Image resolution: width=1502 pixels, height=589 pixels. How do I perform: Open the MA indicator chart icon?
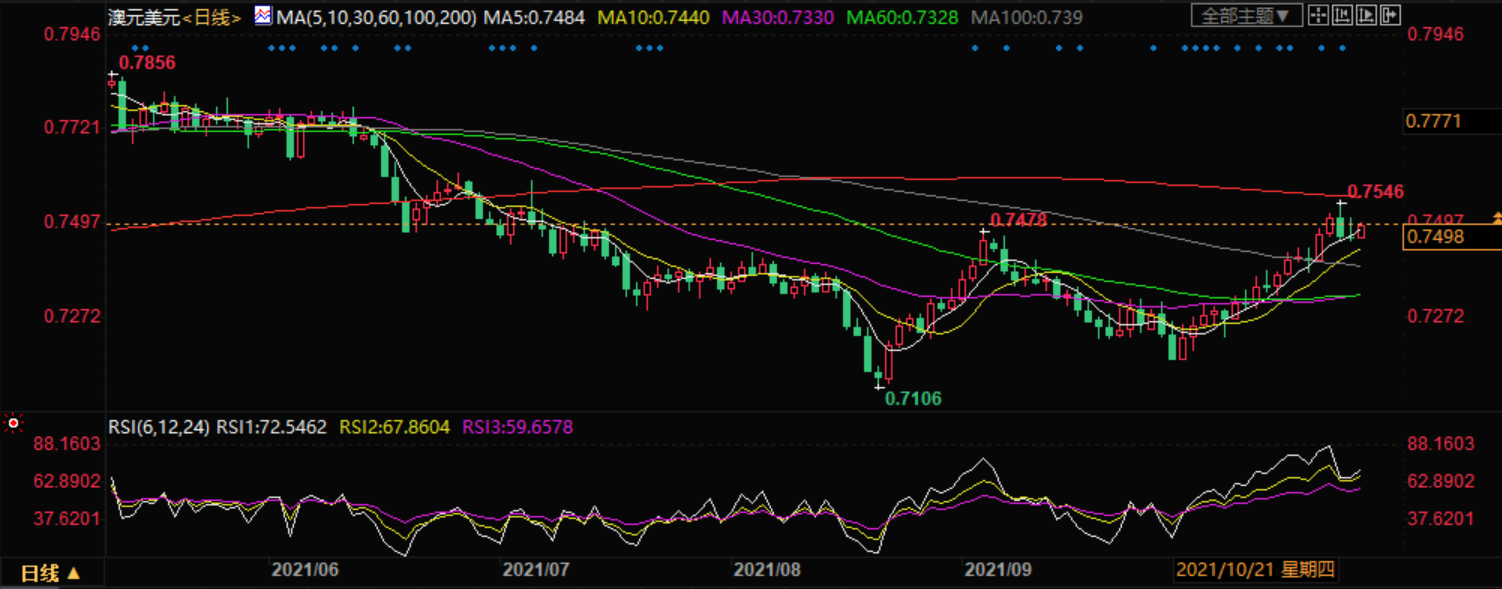point(262,16)
